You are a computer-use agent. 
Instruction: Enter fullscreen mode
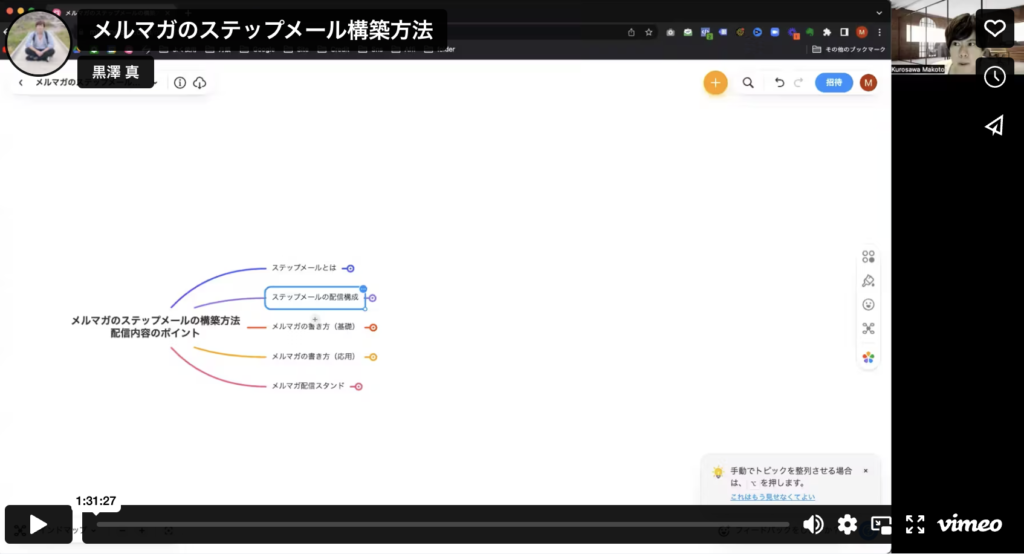(x=915, y=524)
